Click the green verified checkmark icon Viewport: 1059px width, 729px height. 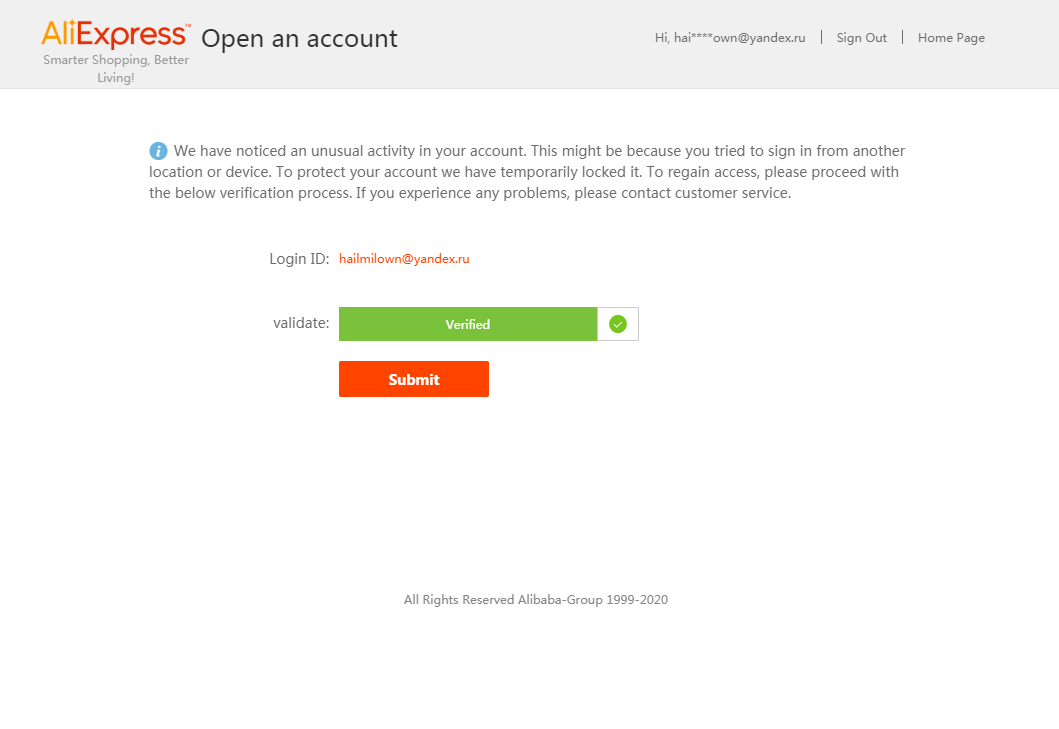tap(617, 324)
